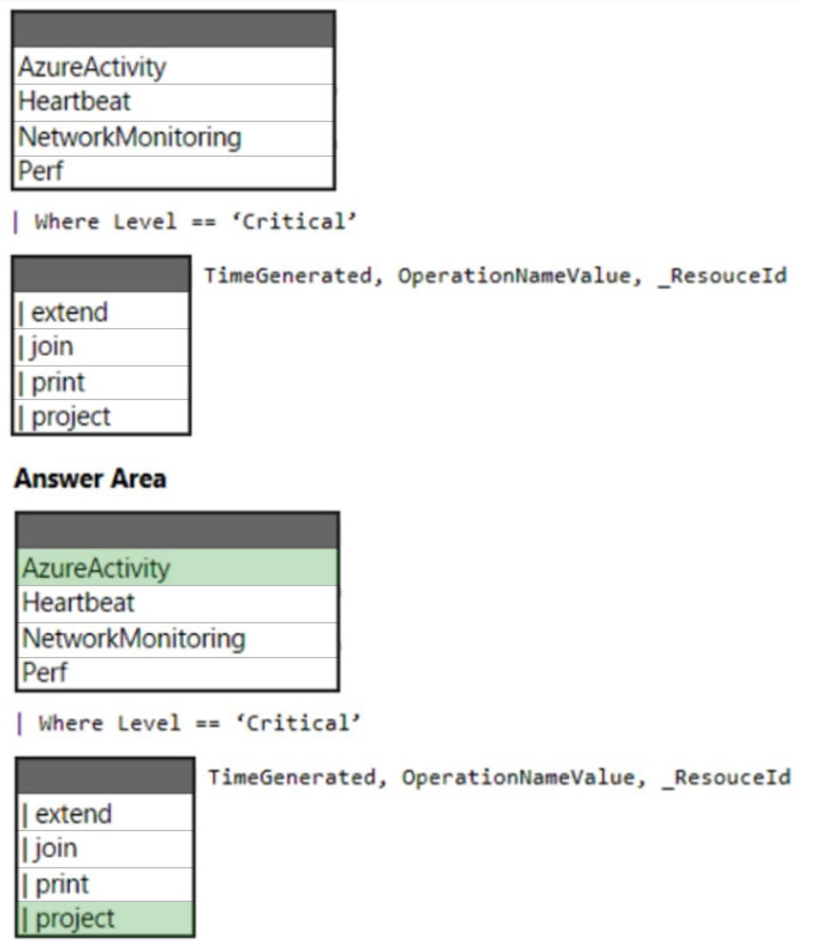The image size is (823, 946).
Task: Select the green-highlighted AzureActivity option
Action: click(x=177, y=568)
